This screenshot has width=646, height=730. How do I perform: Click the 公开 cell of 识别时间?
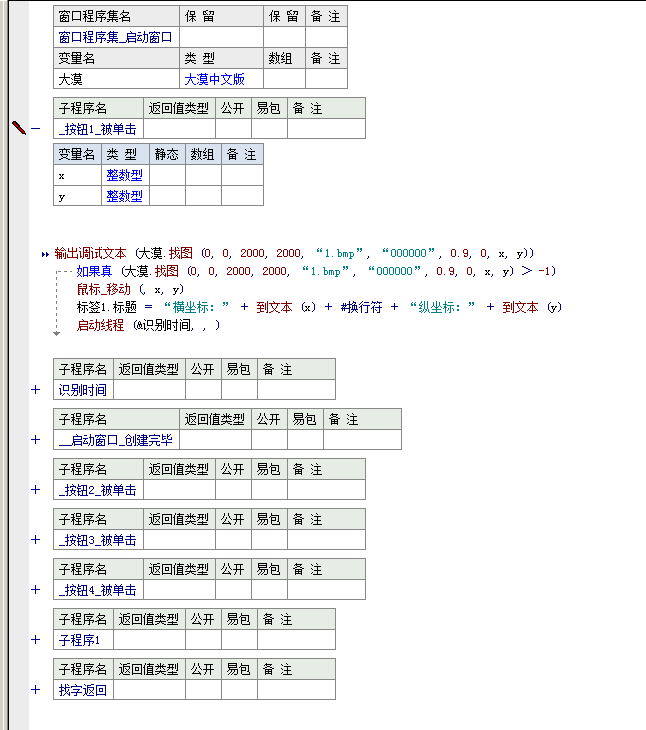(x=203, y=390)
